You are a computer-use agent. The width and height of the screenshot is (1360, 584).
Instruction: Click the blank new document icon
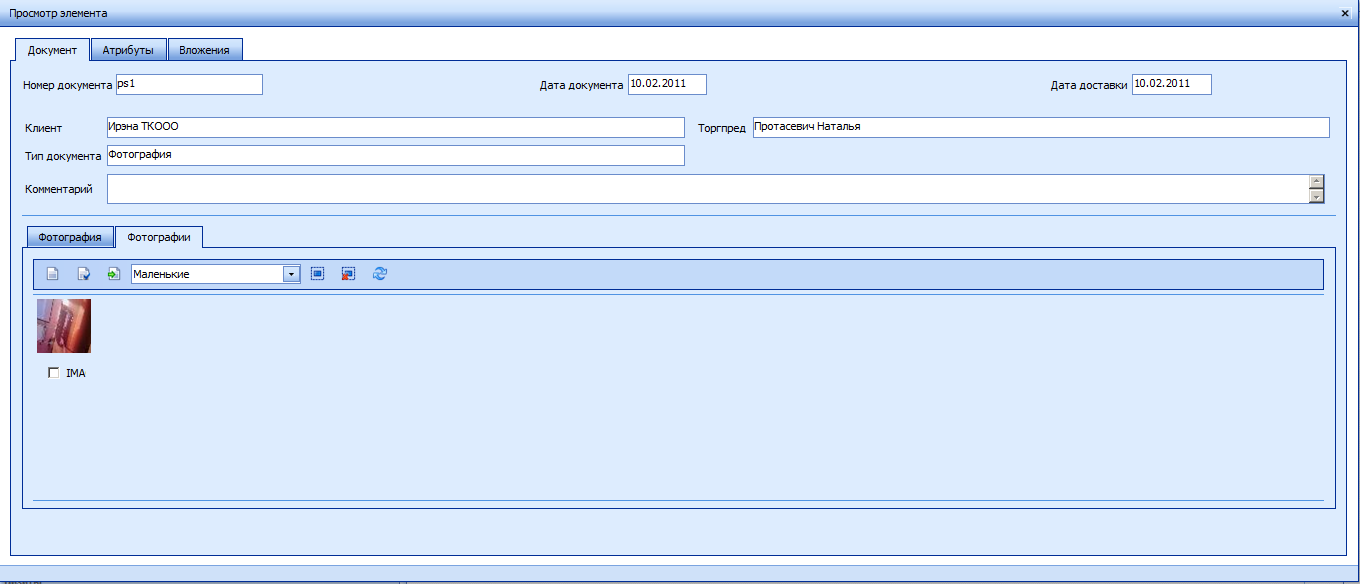53,274
